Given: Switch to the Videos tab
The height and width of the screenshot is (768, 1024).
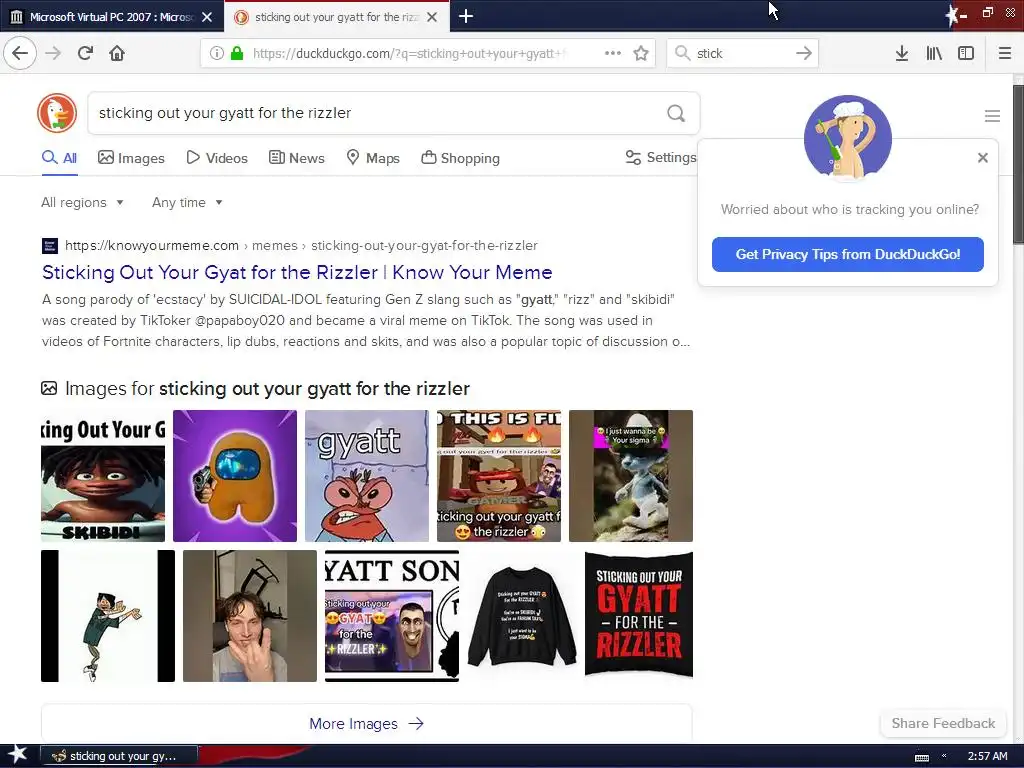Looking at the screenshot, I should [217, 158].
